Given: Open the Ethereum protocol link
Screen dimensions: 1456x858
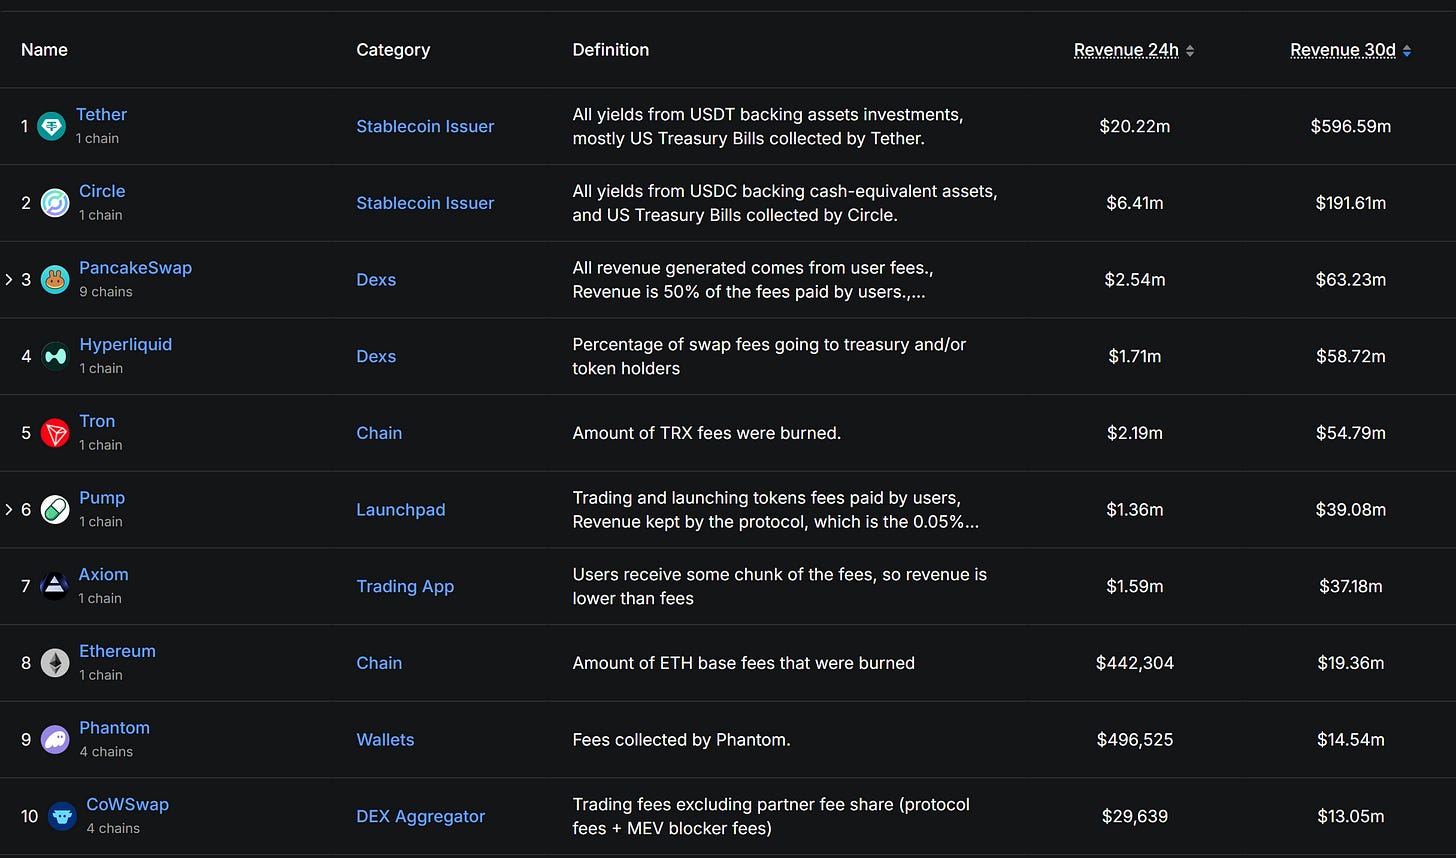Looking at the screenshot, I should (117, 651).
